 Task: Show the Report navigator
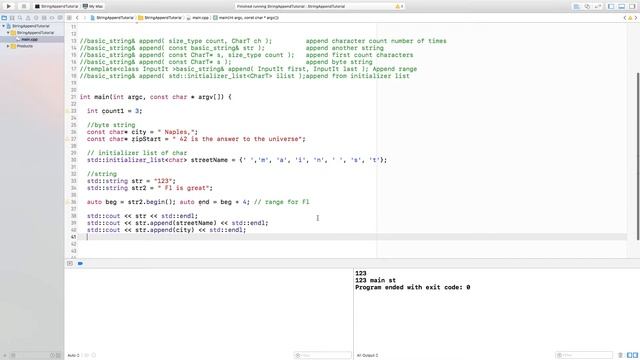point(60,18)
